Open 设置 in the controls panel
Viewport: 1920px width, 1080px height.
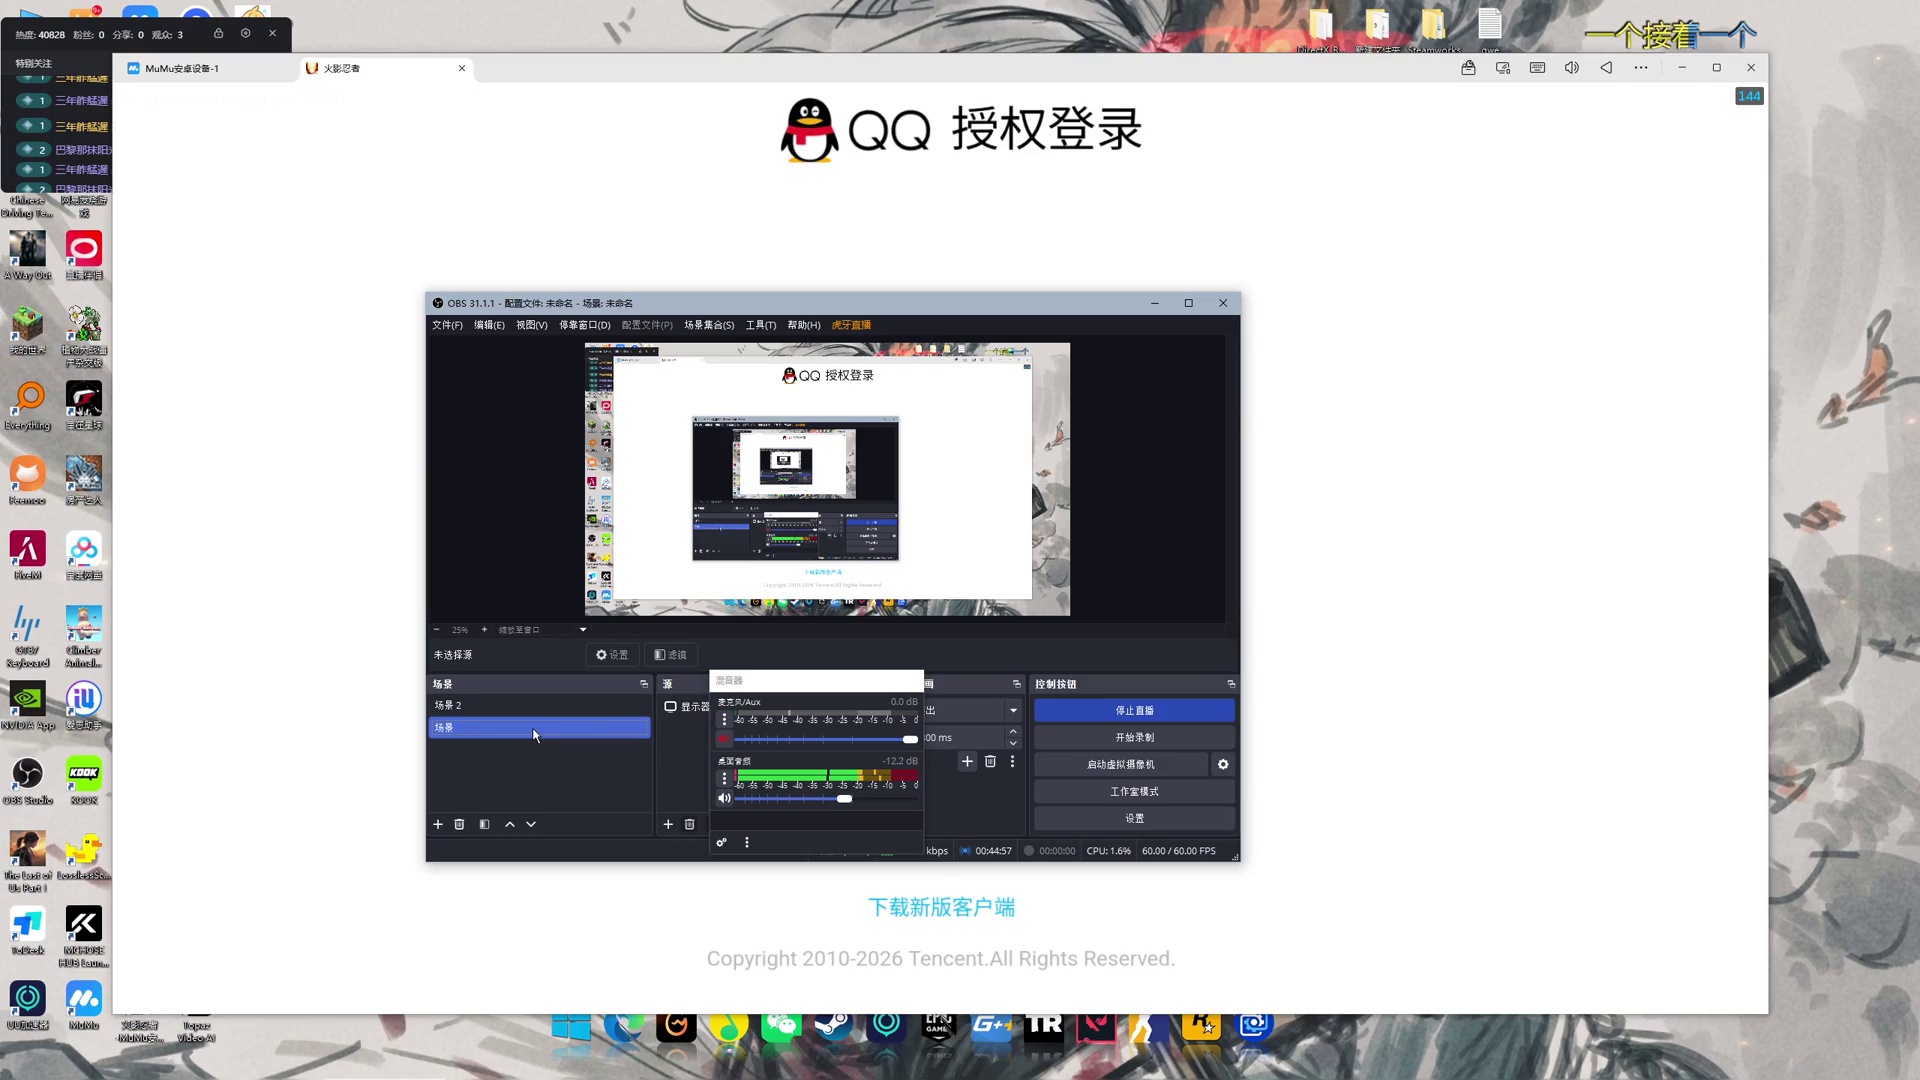(x=1134, y=818)
